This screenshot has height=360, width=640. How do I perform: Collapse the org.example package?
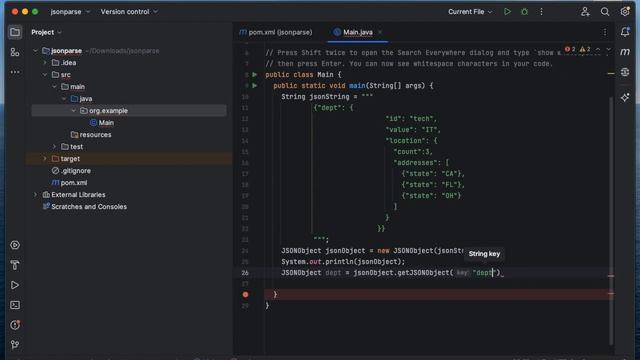coord(73,111)
